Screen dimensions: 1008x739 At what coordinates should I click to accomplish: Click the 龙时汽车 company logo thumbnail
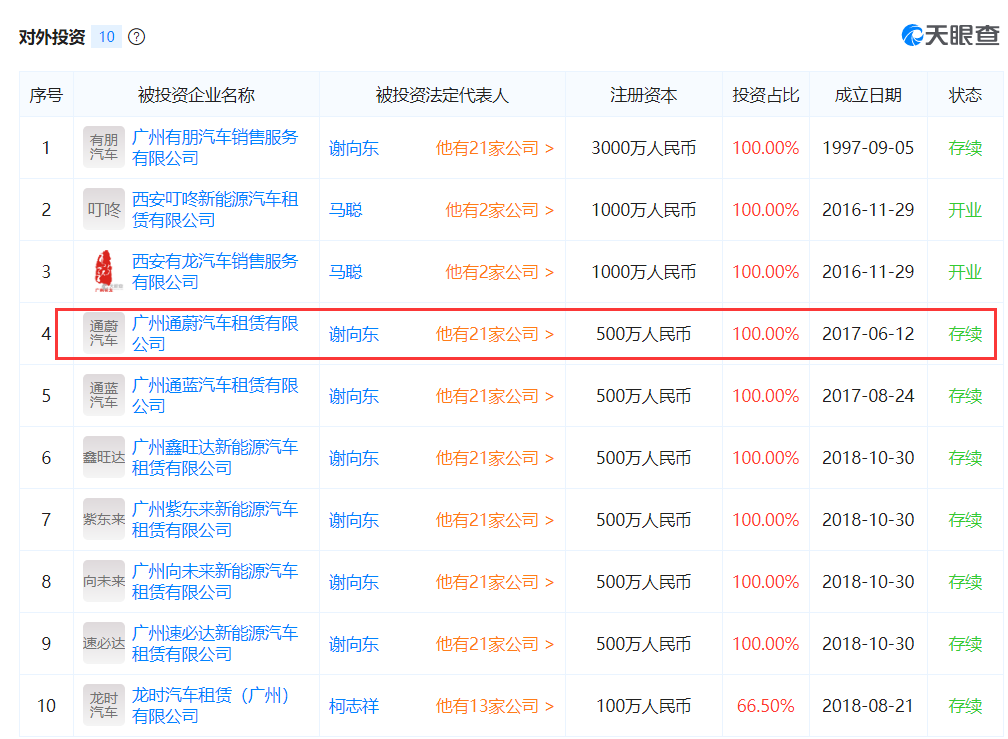pos(104,706)
